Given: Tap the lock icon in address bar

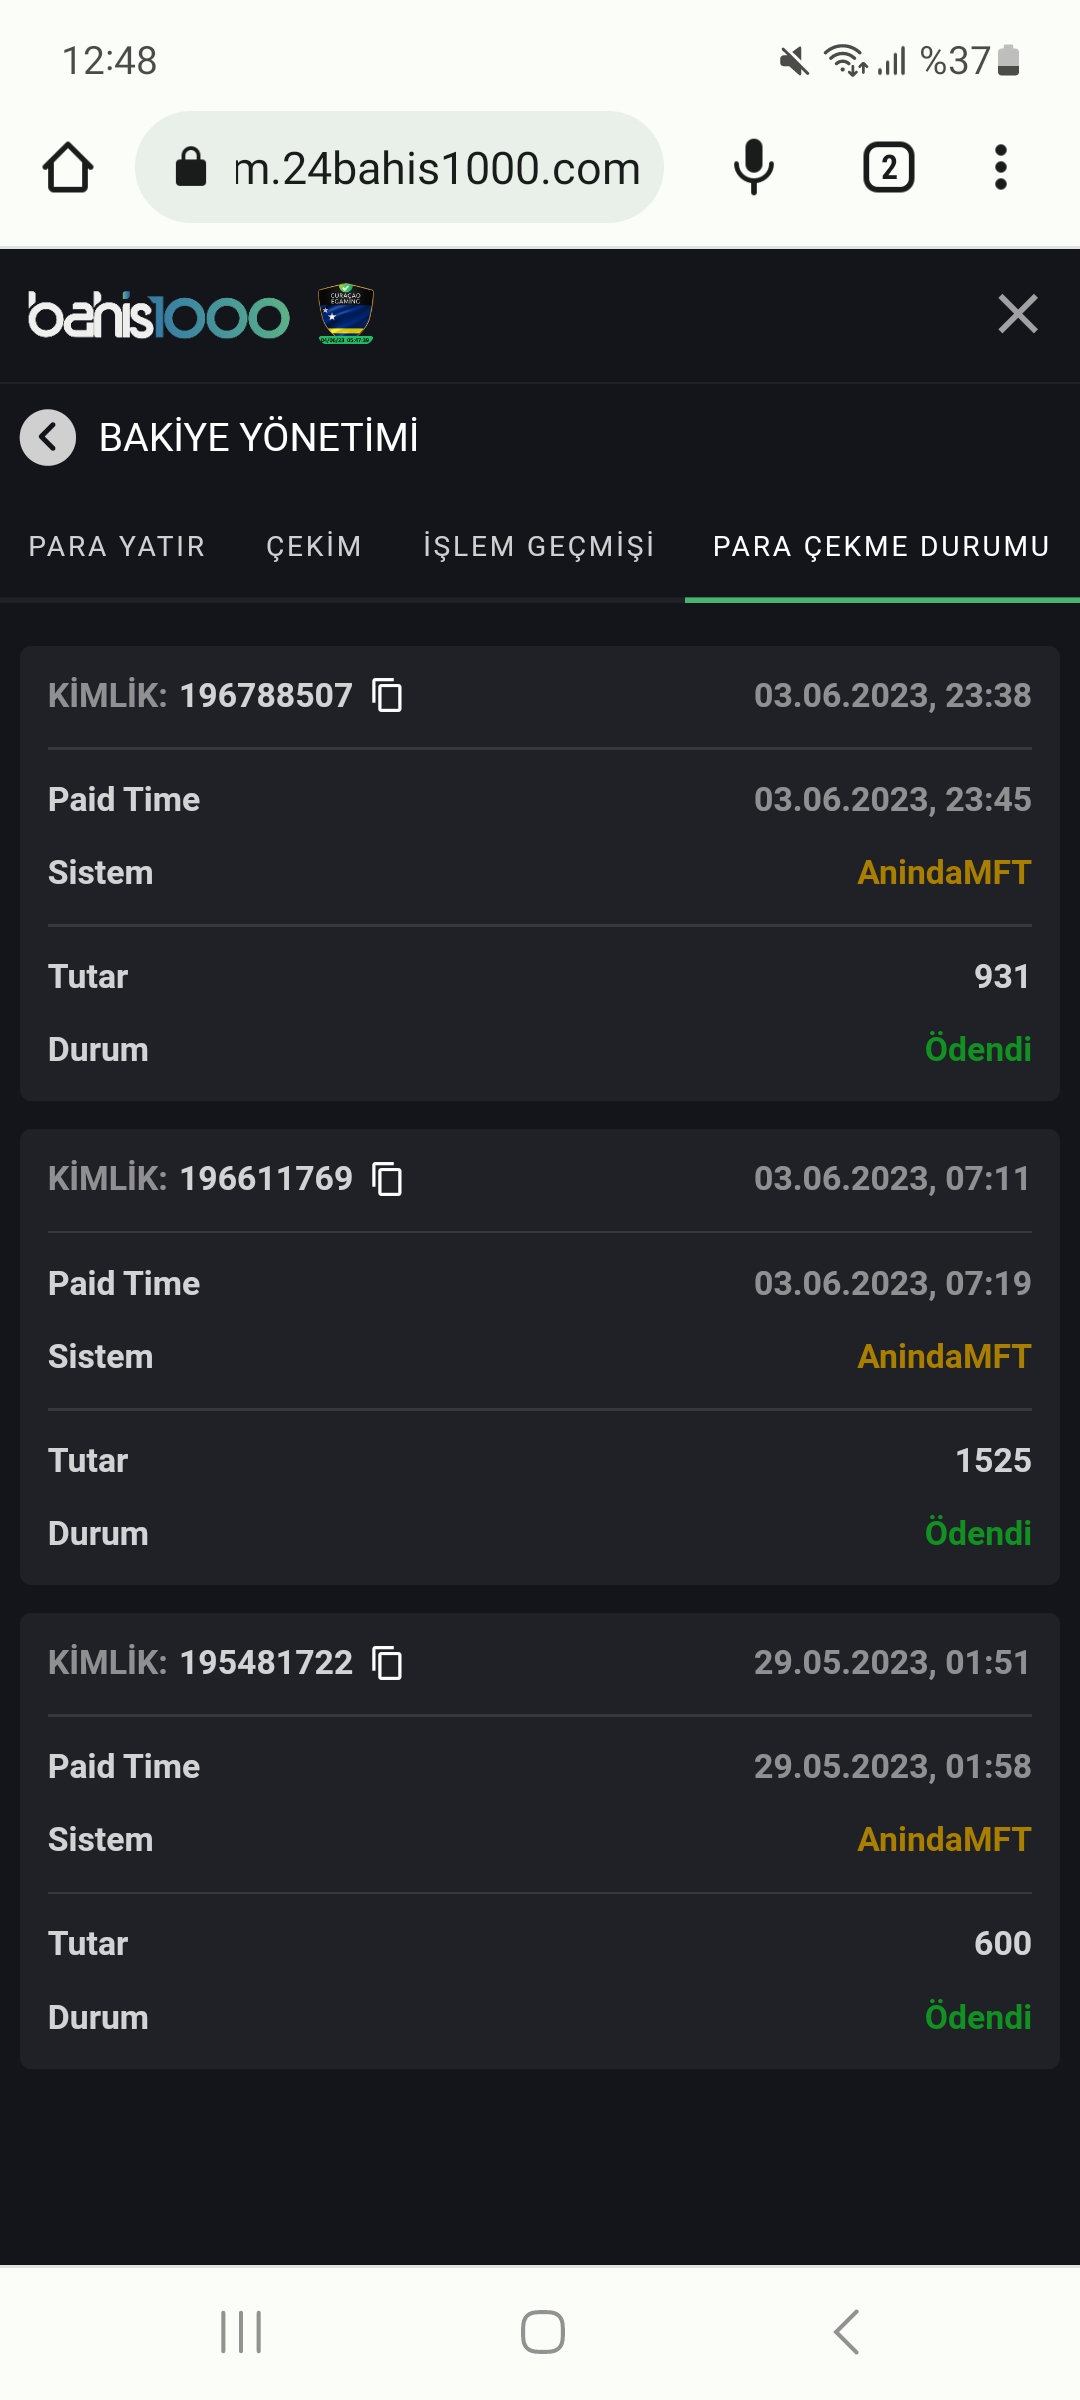Looking at the screenshot, I should pos(190,167).
